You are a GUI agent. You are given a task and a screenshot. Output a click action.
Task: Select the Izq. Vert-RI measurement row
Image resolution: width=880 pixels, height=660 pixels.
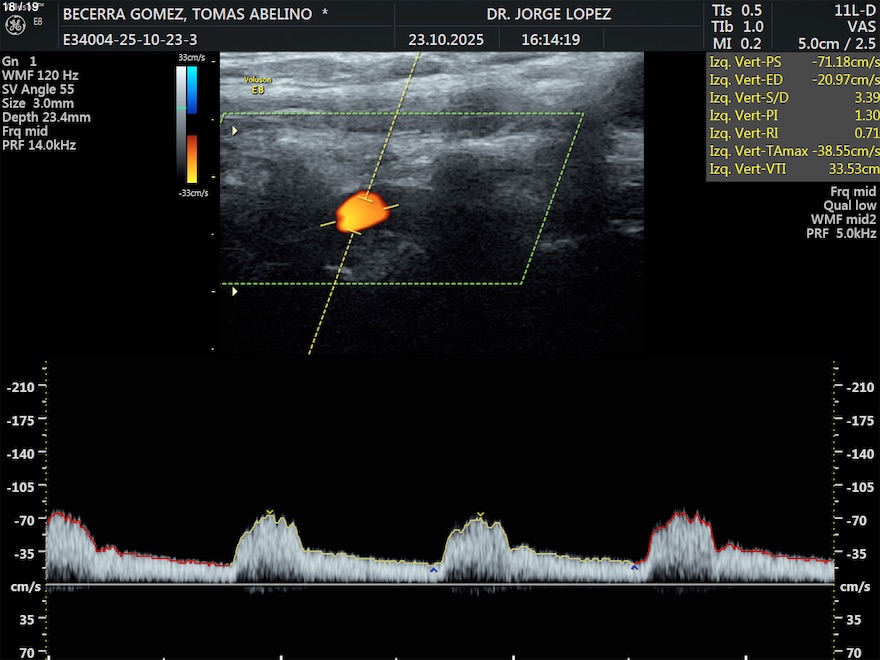(x=792, y=133)
